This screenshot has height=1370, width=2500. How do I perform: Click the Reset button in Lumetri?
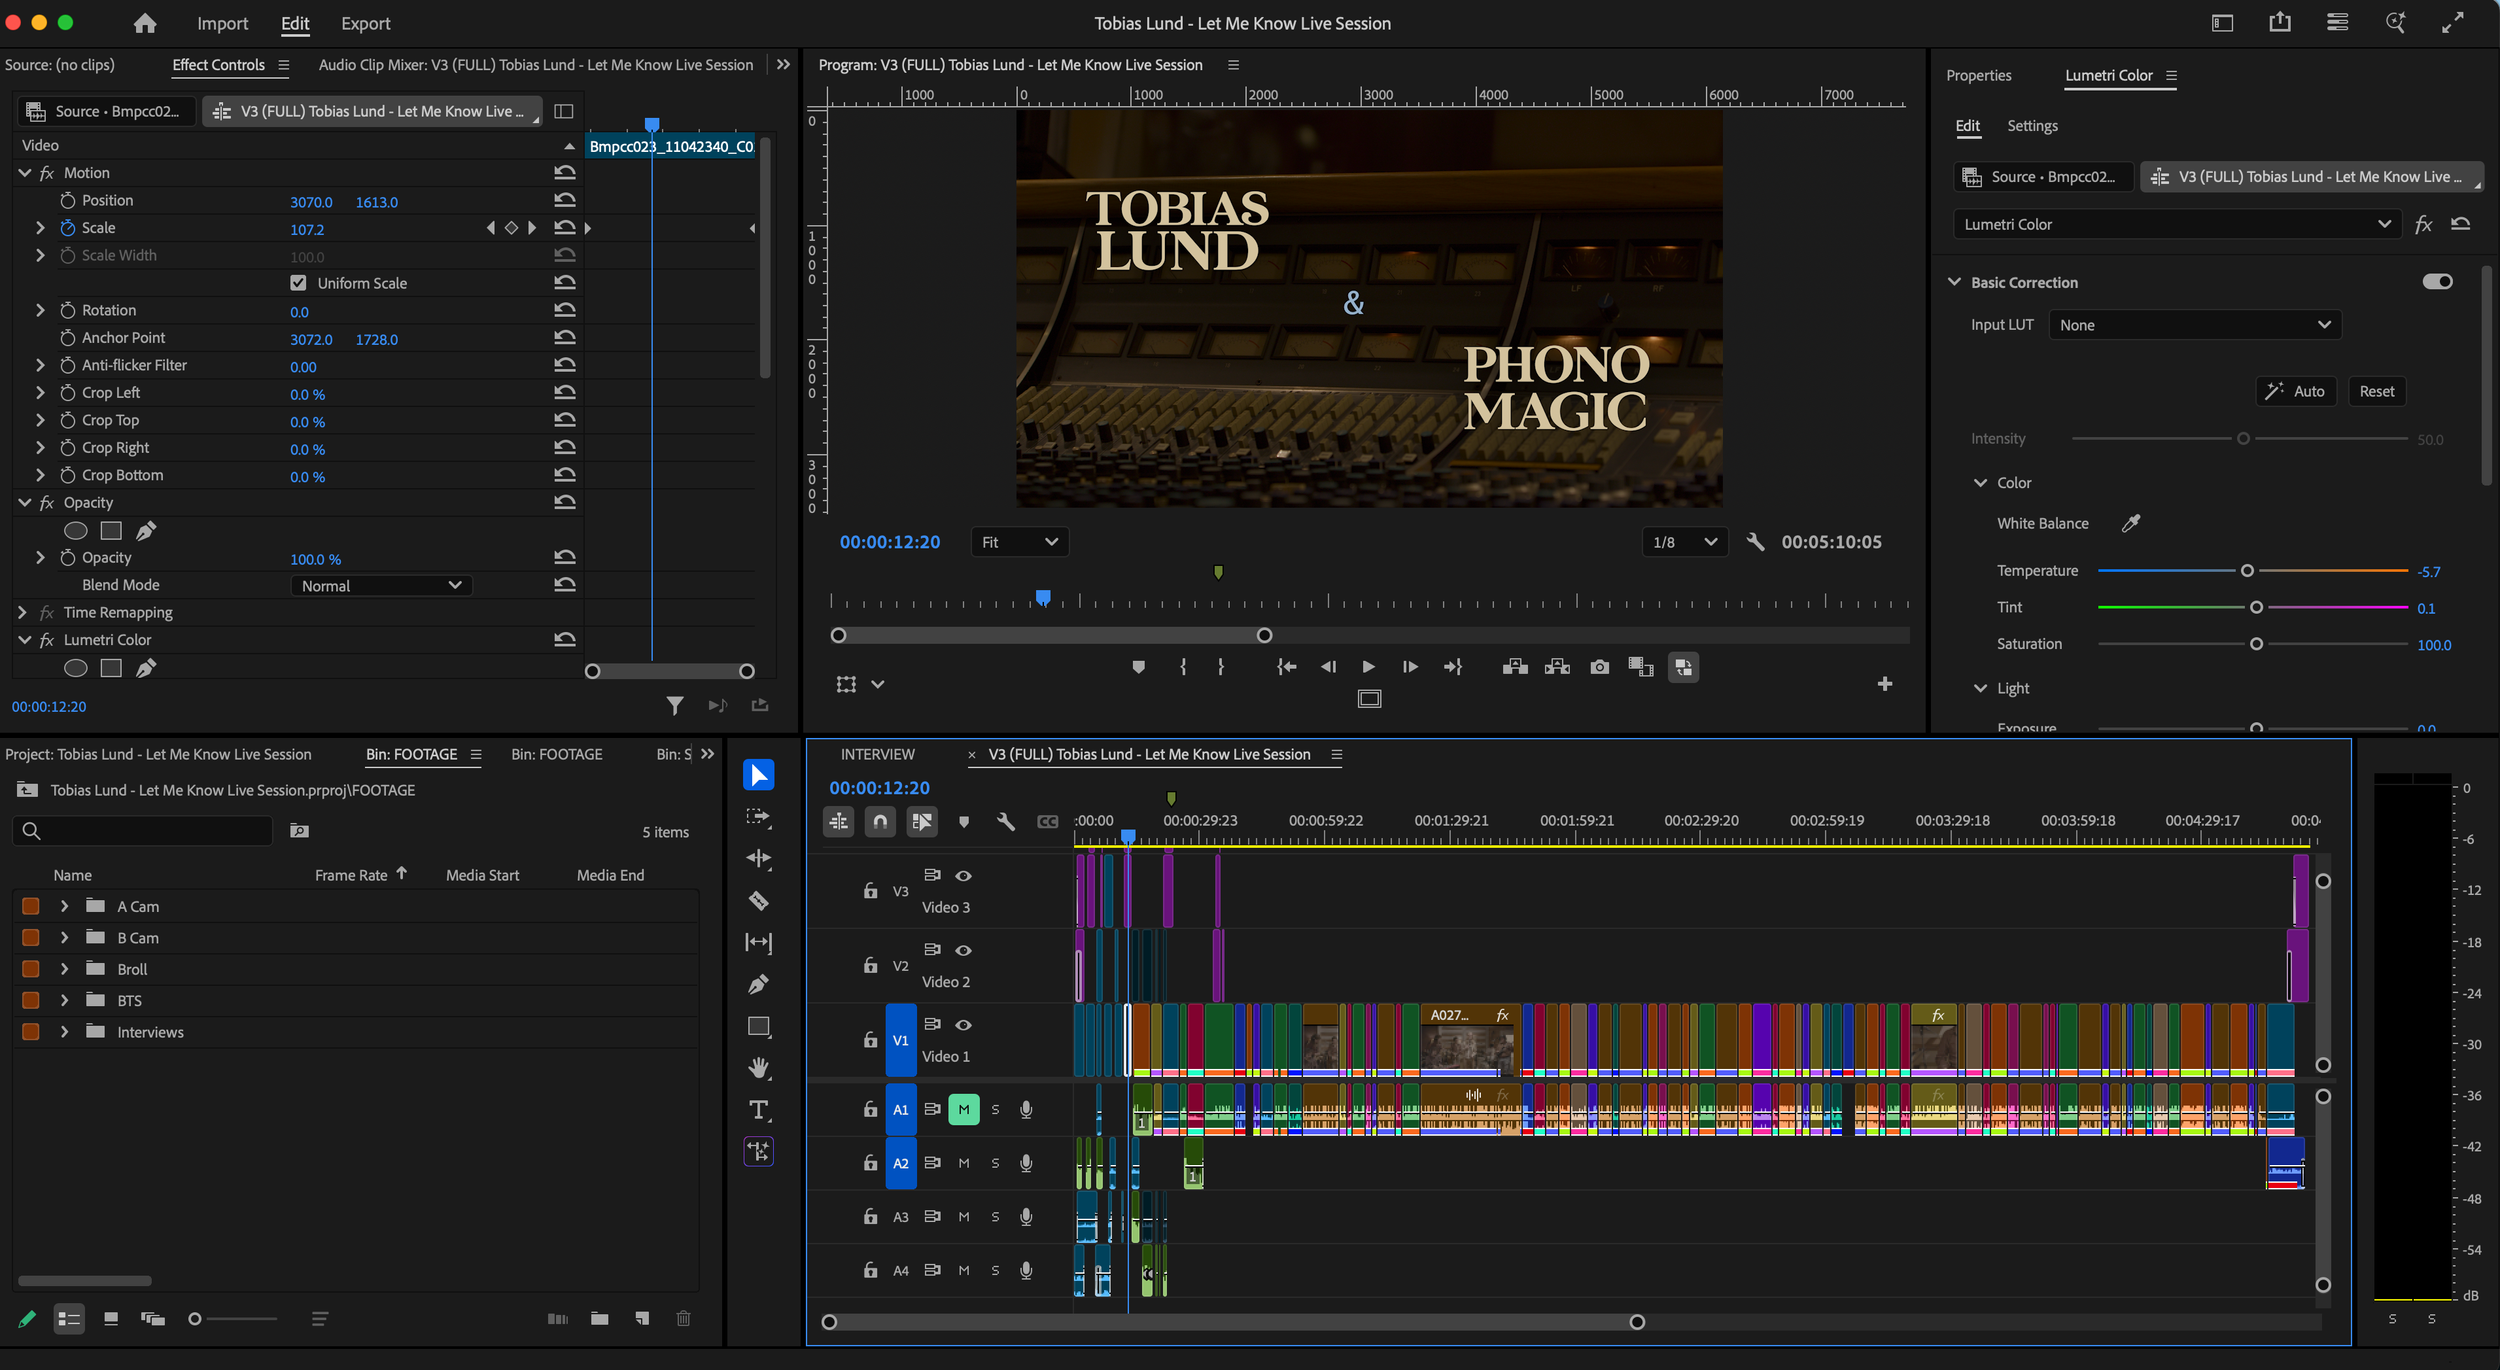[x=2376, y=391]
